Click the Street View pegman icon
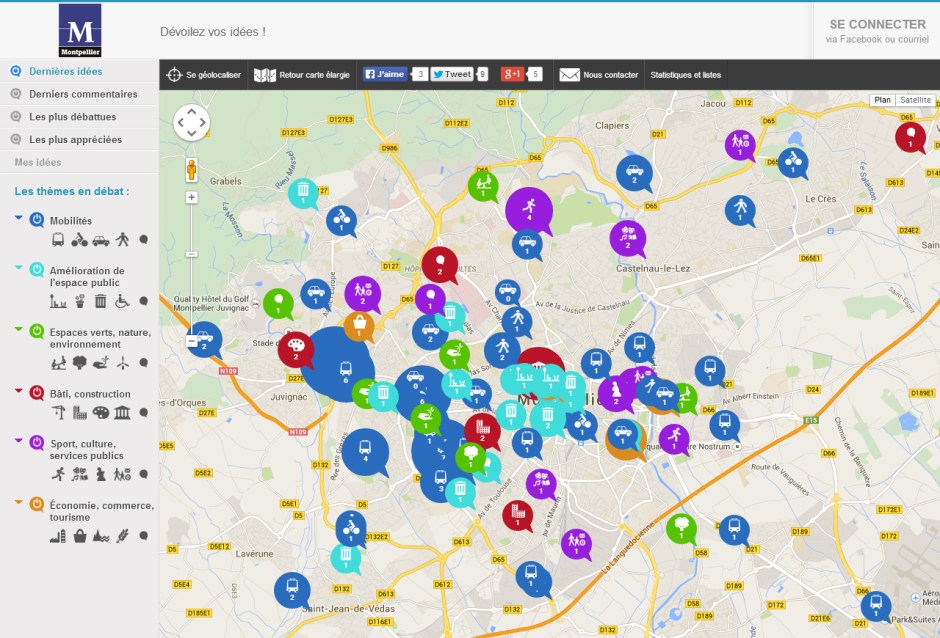The width and height of the screenshot is (940, 638). [192, 169]
